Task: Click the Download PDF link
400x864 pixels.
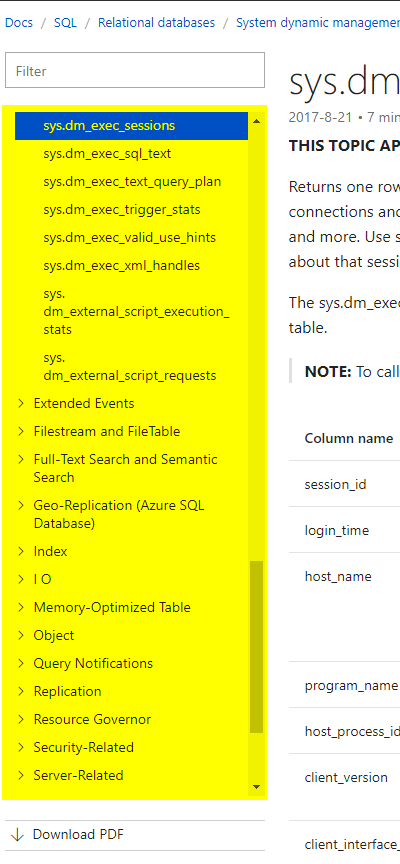Action: [x=78, y=835]
